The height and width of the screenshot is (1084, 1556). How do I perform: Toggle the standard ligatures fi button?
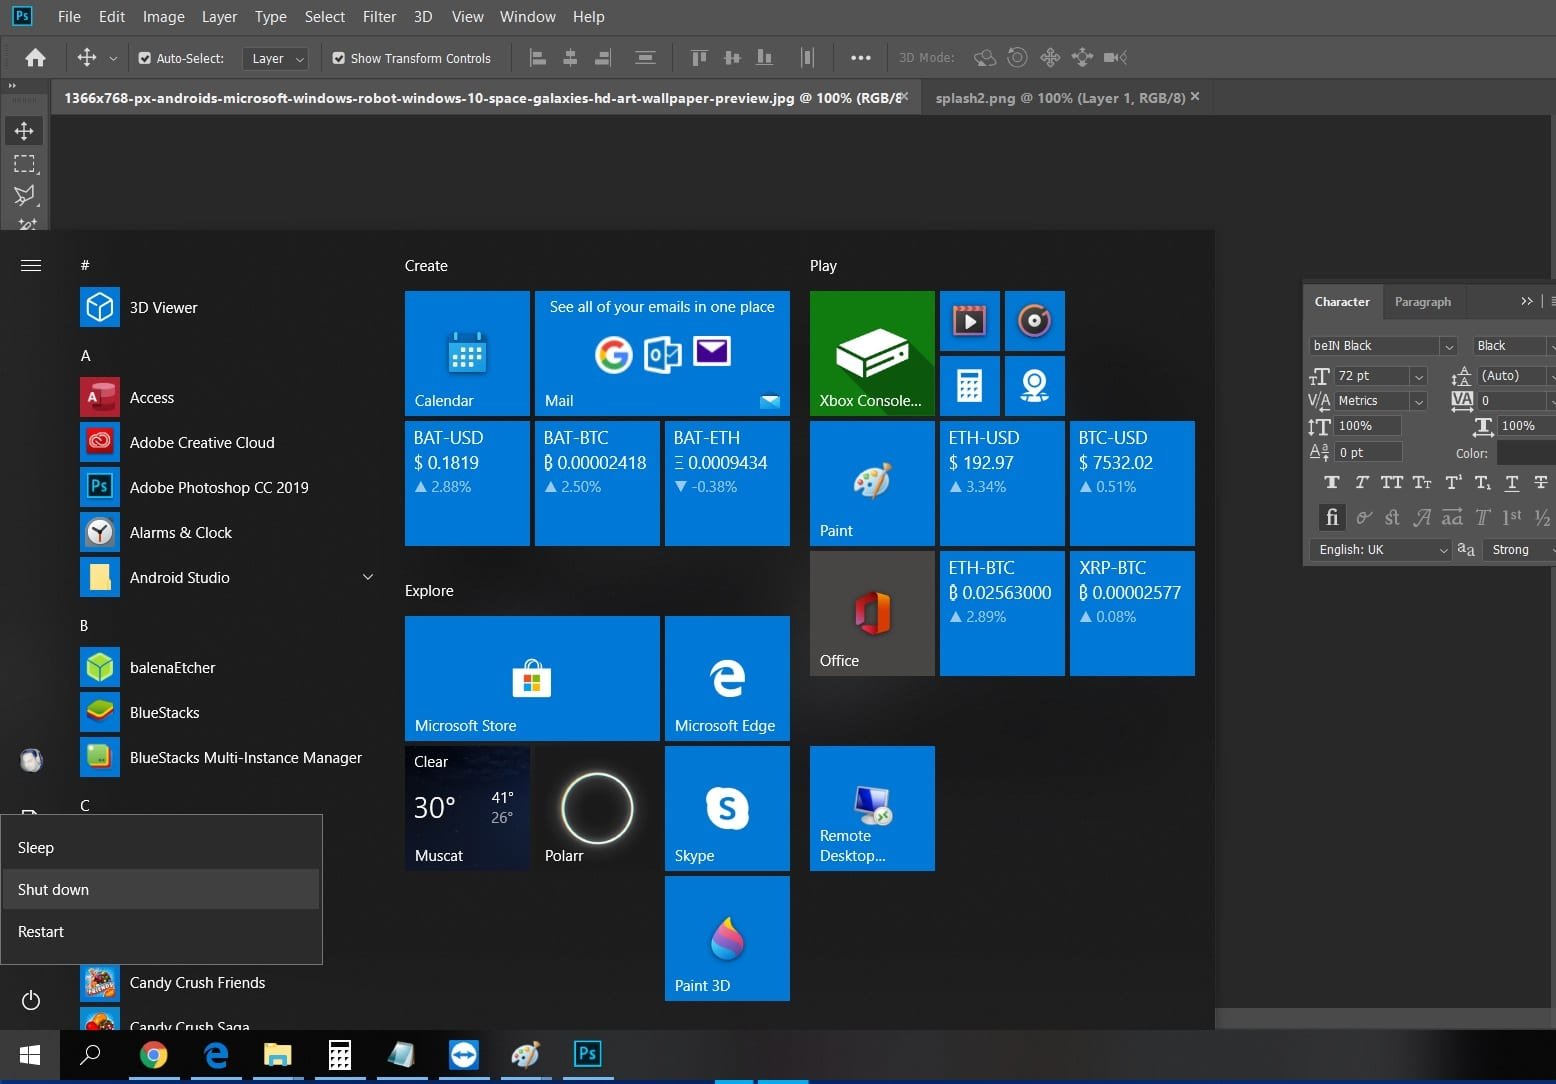[x=1331, y=517]
